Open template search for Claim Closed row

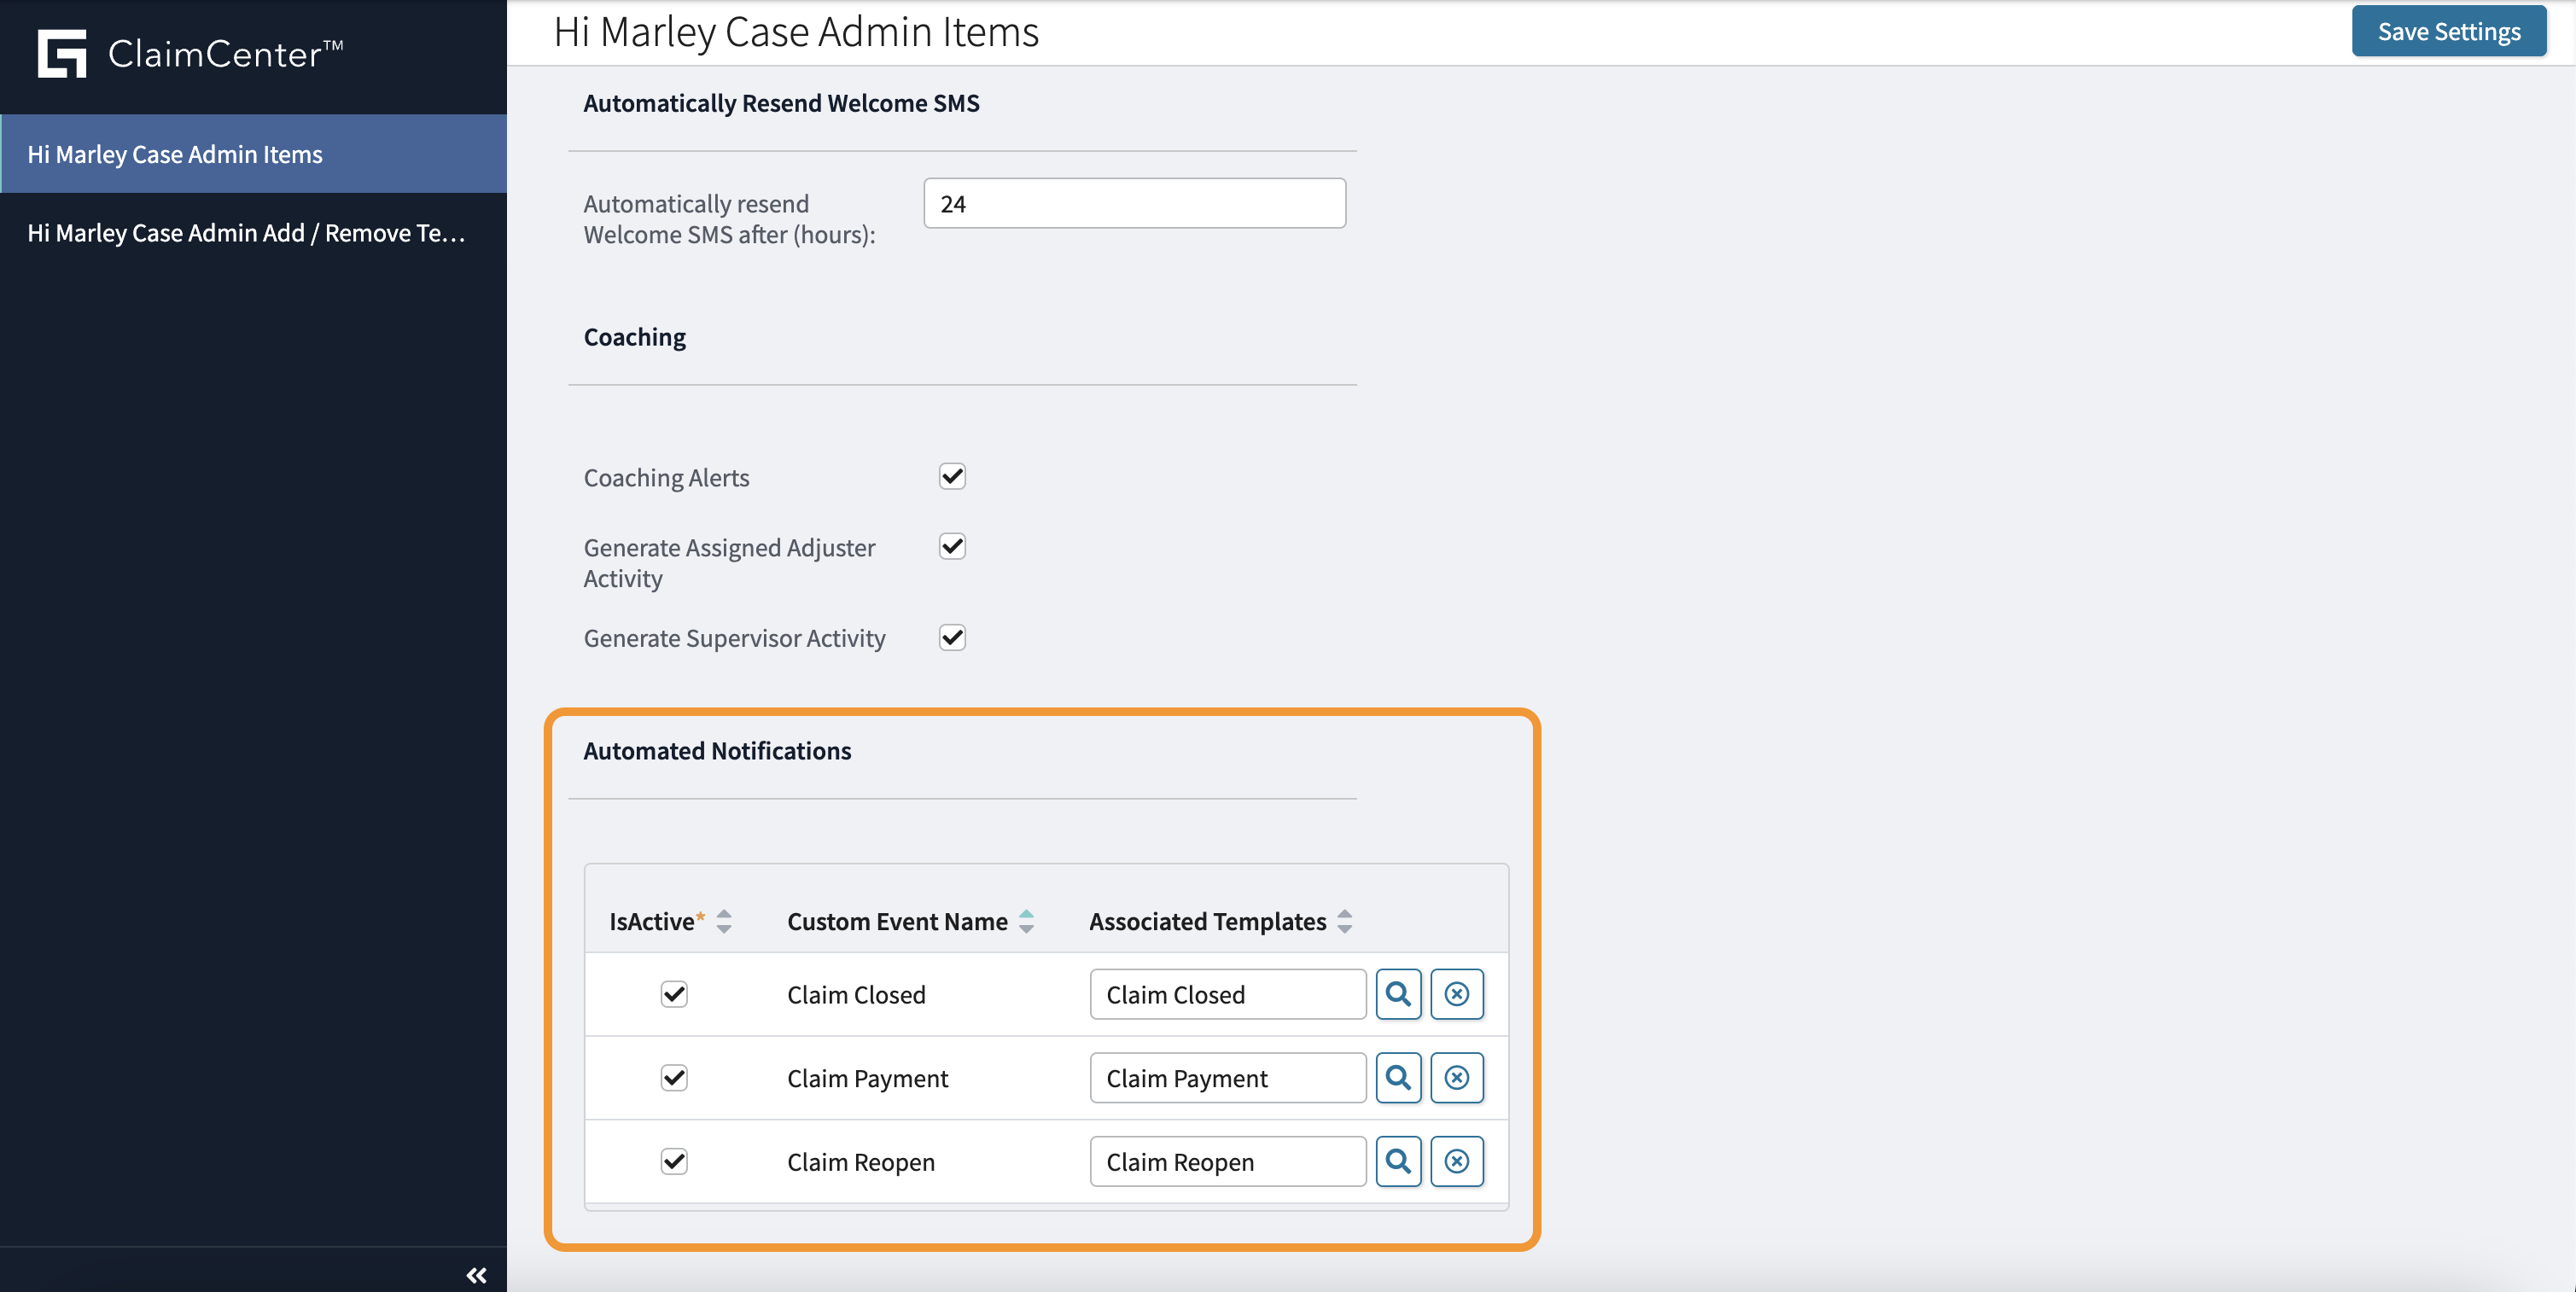tap(1398, 994)
